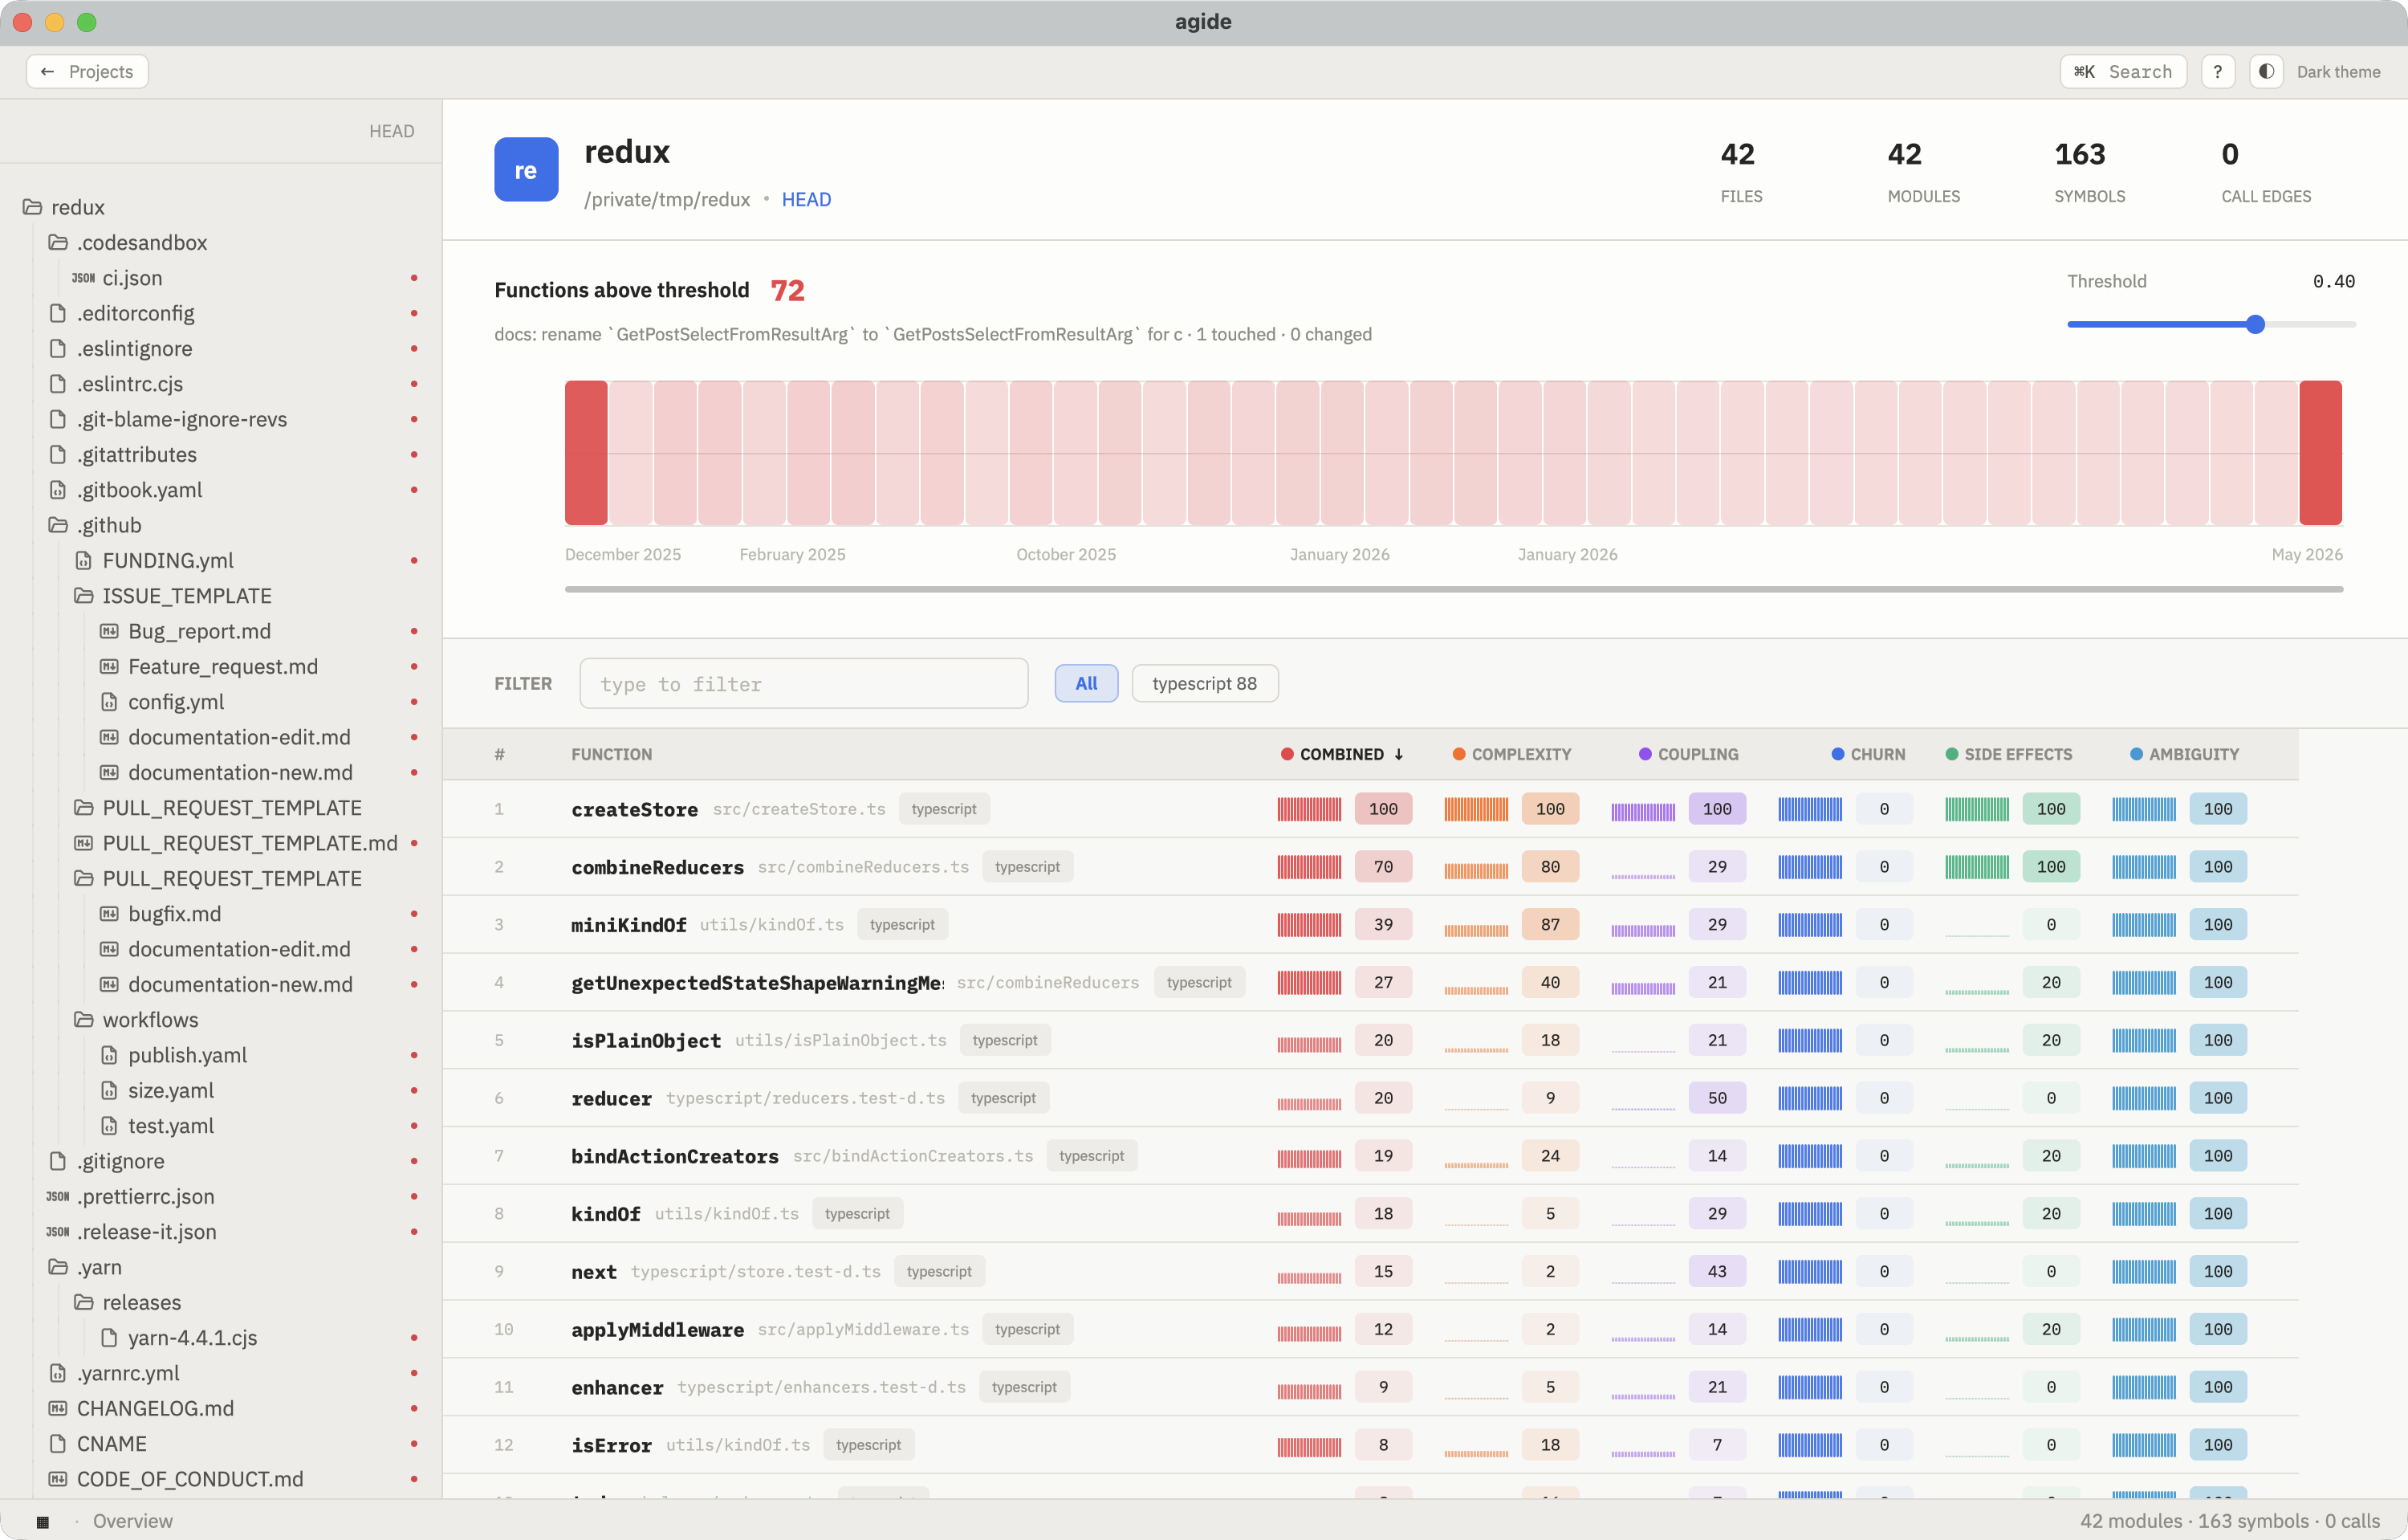Click the stop square icon in status bar
The width and height of the screenshot is (2408, 1540).
43,1521
